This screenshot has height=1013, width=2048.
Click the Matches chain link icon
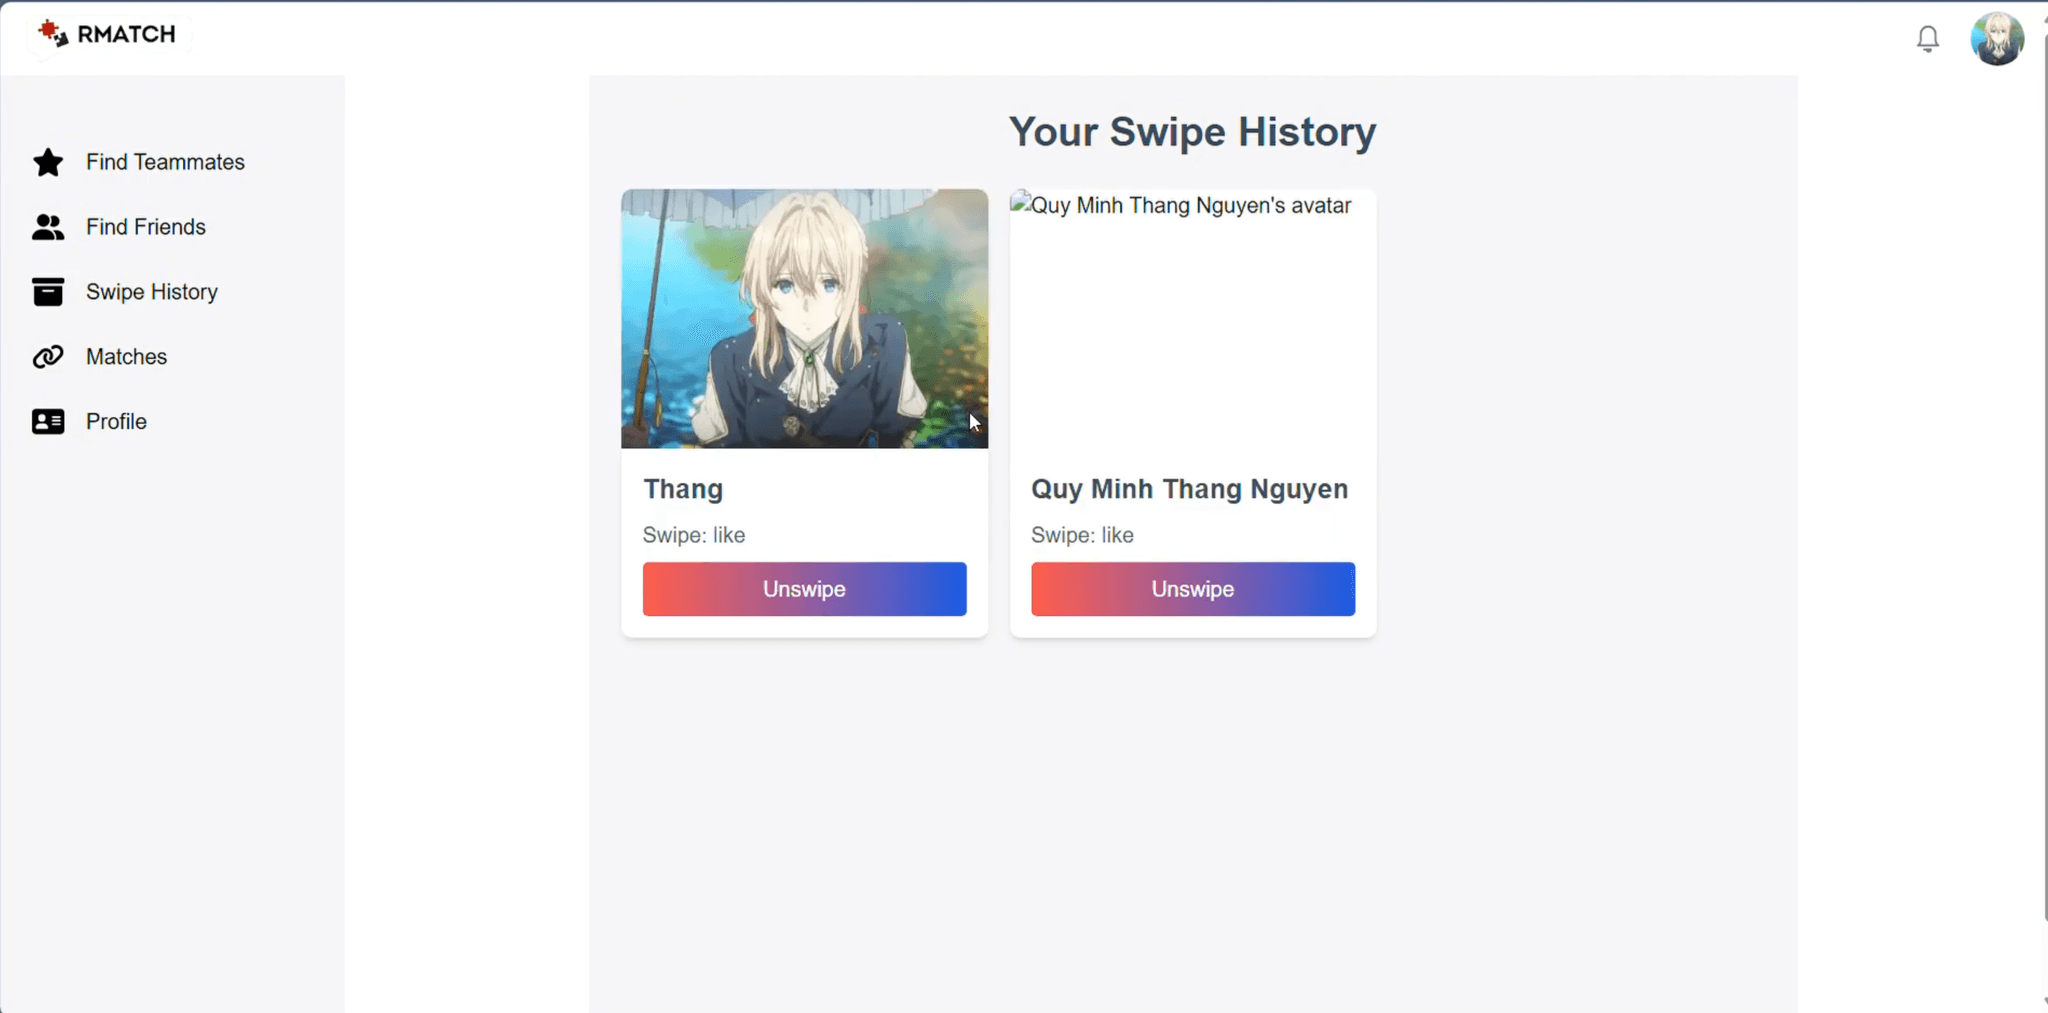pyautogui.click(x=48, y=357)
